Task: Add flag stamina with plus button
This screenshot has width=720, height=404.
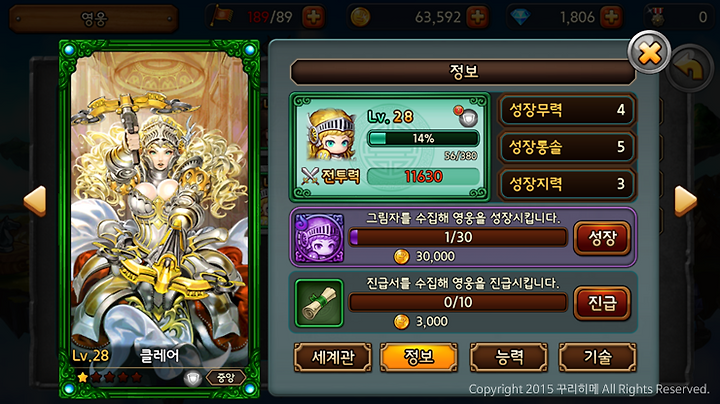Action: click(314, 17)
